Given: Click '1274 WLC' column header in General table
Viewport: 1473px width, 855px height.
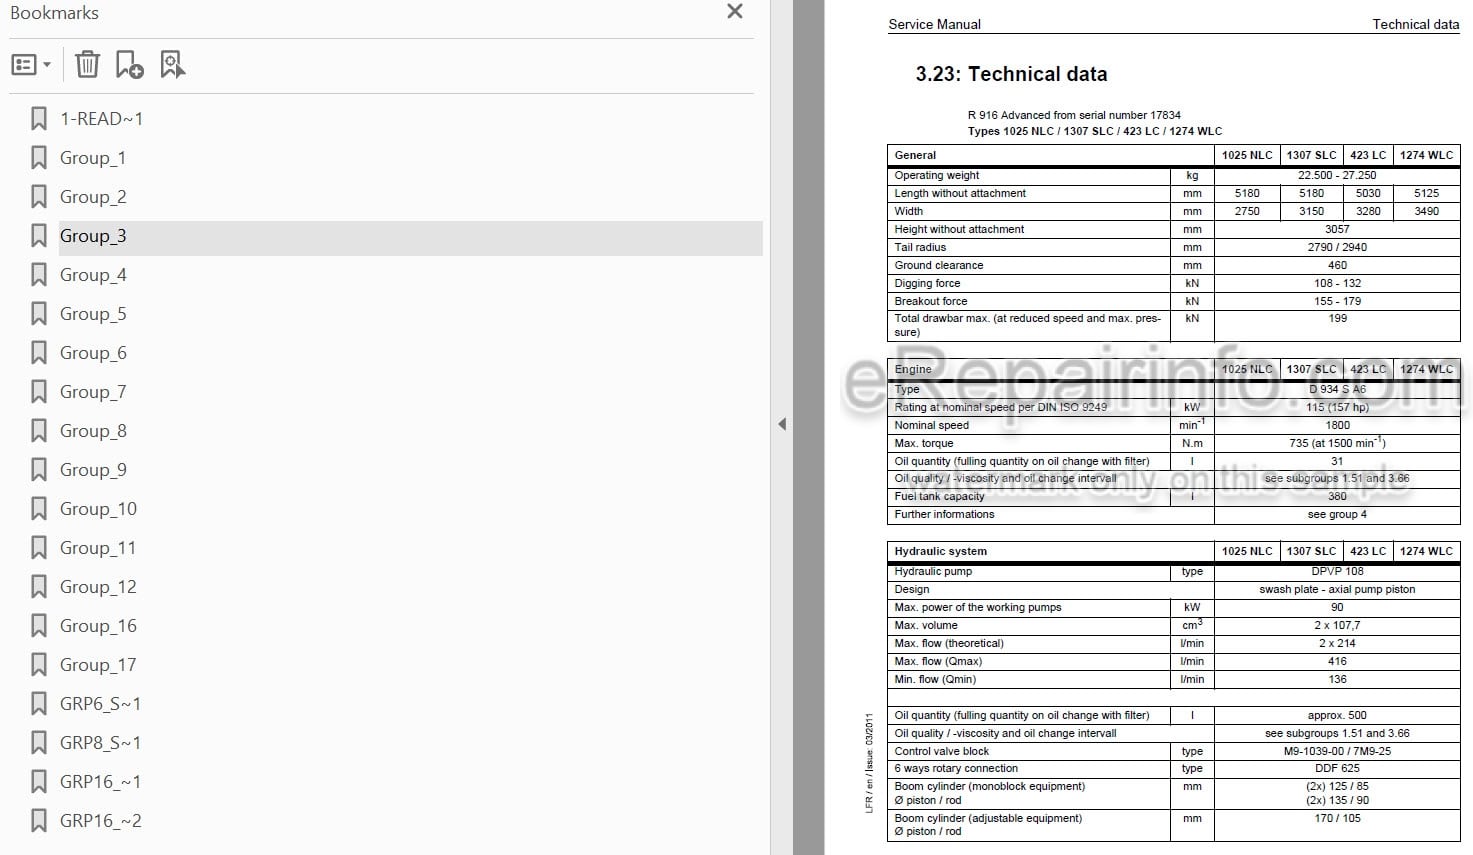Looking at the screenshot, I should tap(1426, 155).
